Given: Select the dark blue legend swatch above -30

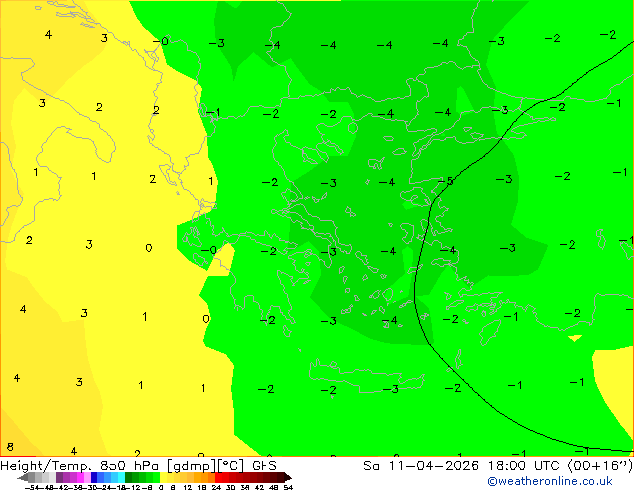Looking at the screenshot, I should coord(94,477).
